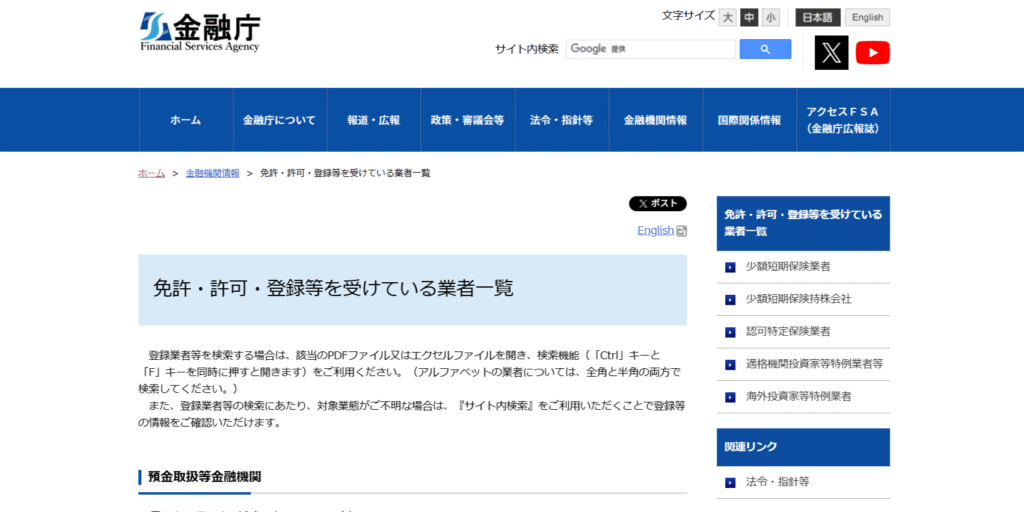Viewport: 1024px width, 512px height.
Task: Set text size to 小 (small)
Action: 770,17
